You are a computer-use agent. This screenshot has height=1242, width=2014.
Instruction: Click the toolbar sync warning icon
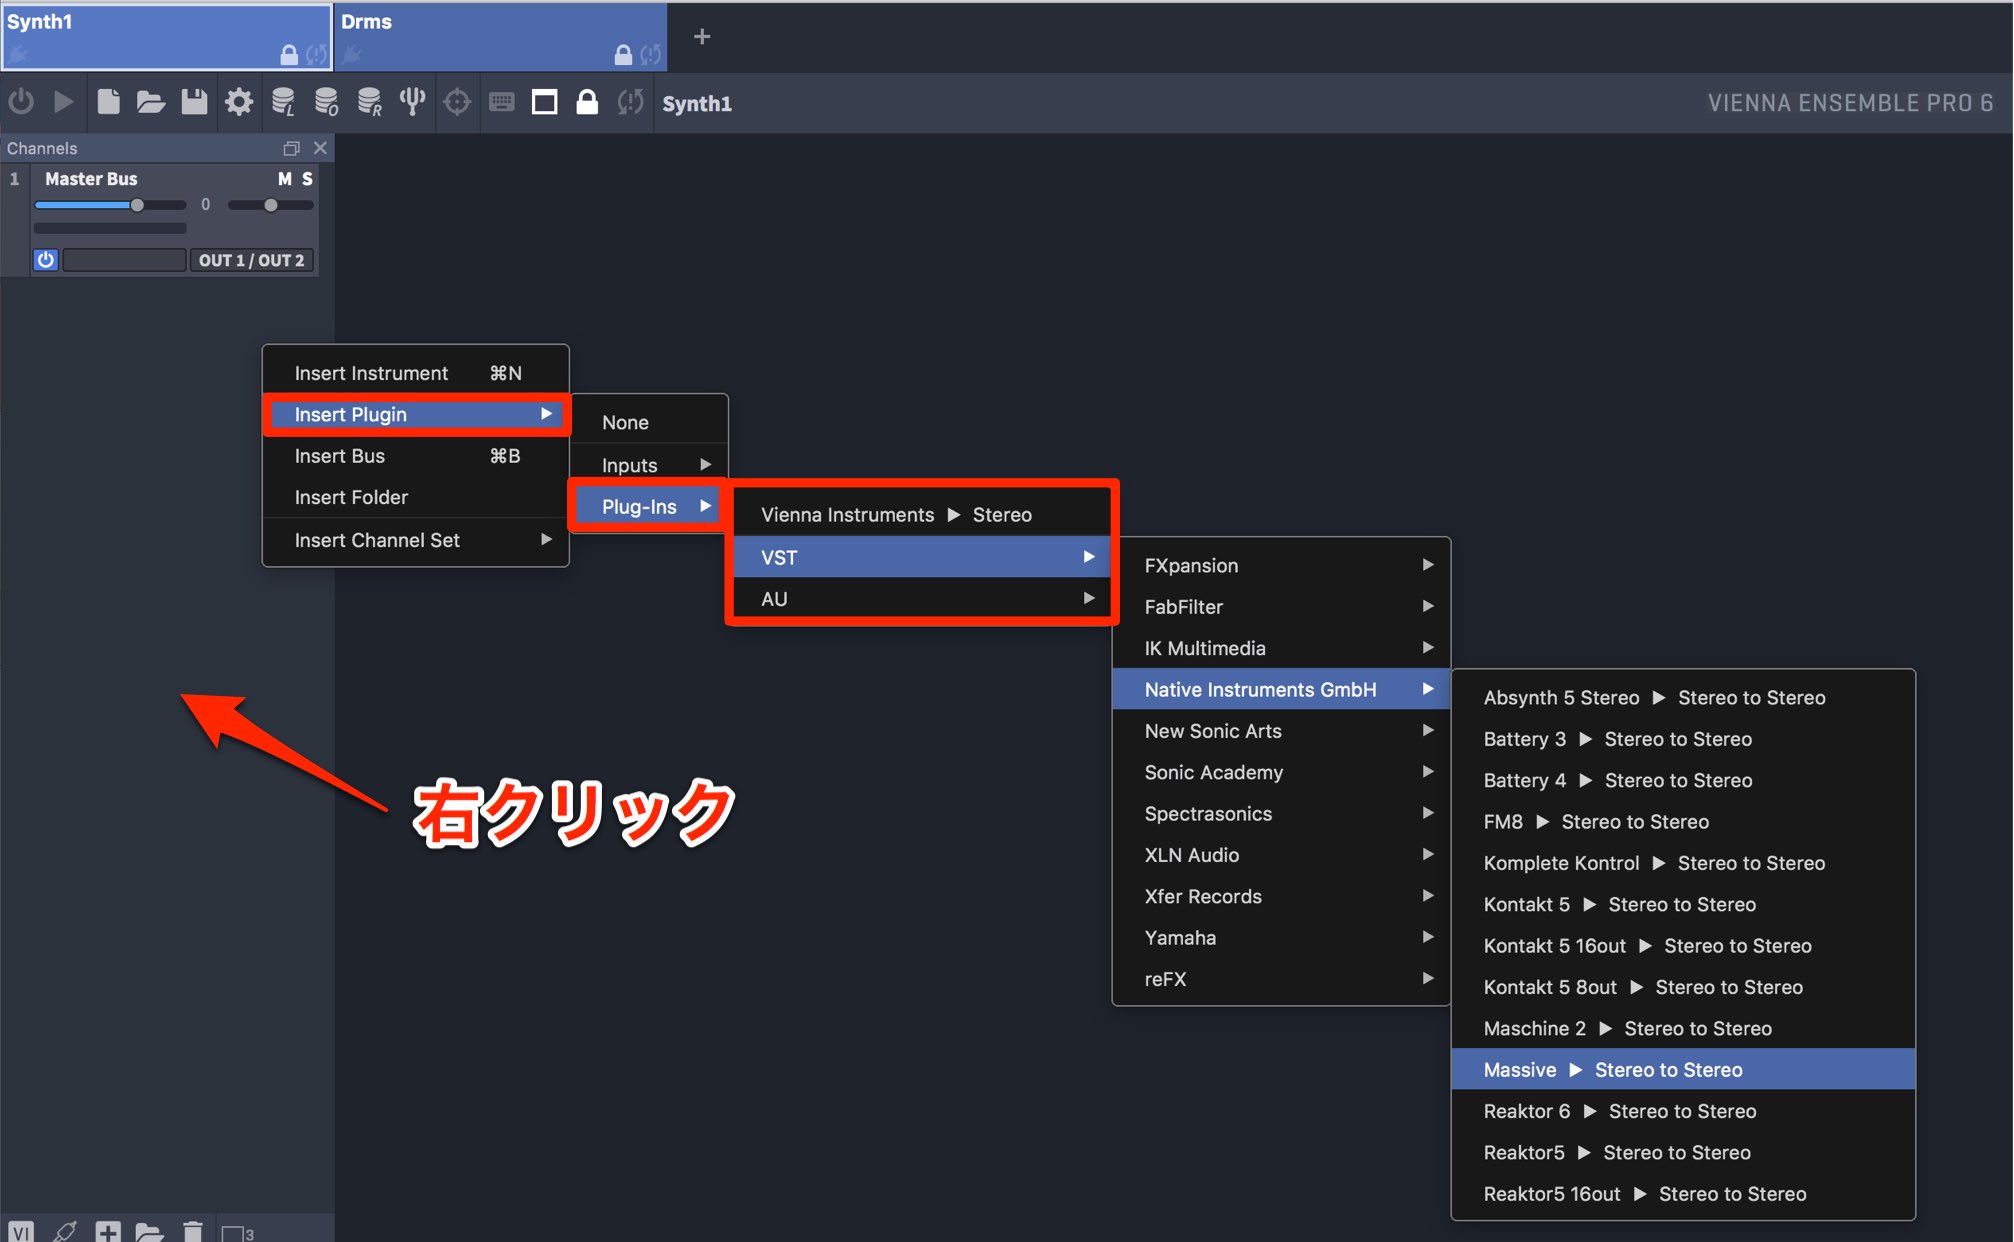pyautogui.click(x=630, y=102)
